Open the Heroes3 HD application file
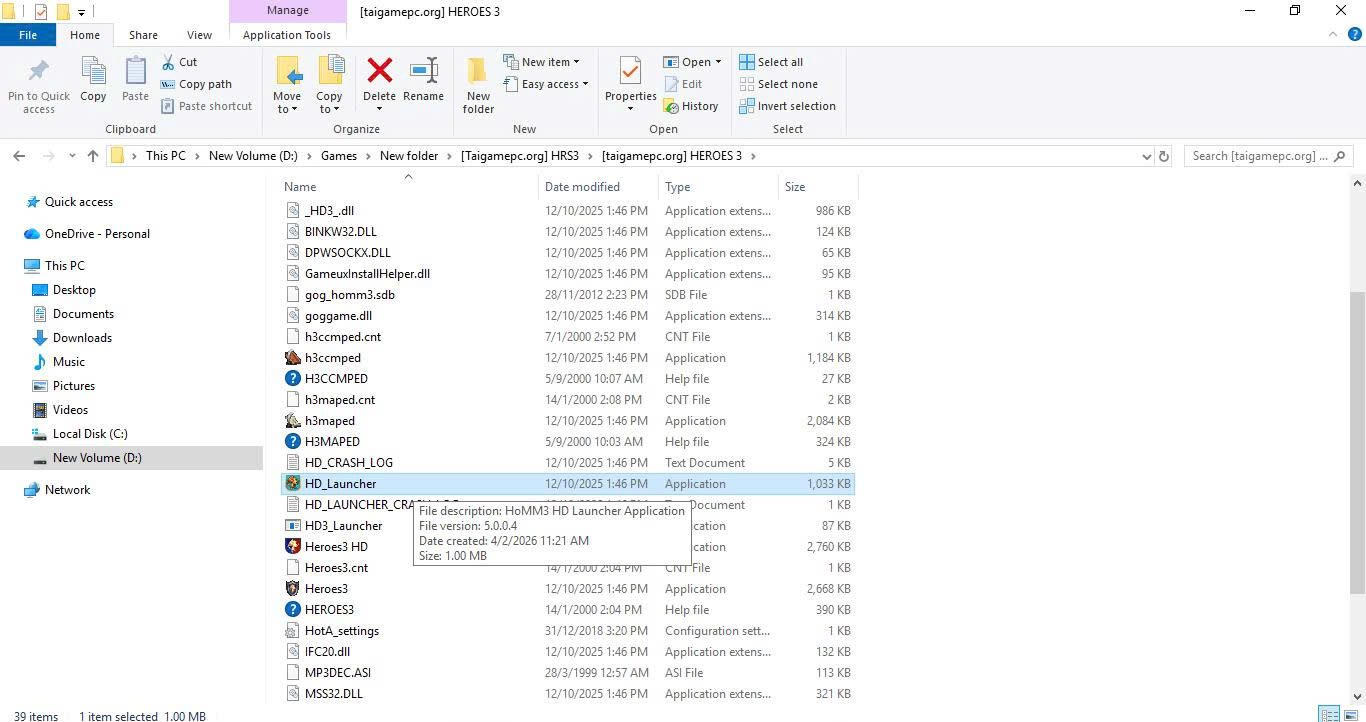This screenshot has height=722, width=1366. pyautogui.click(x=336, y=547)
